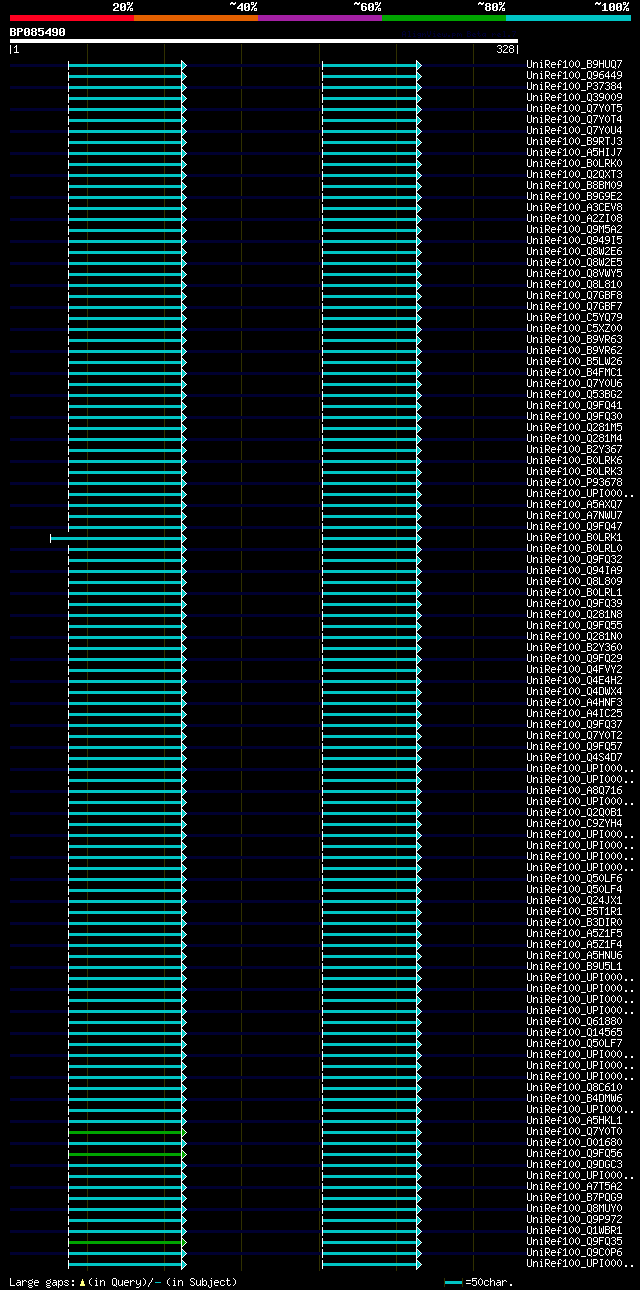Select the UniRef100_B0LRK6 label
Viewport: 640px width, 1290px height.
575,461
